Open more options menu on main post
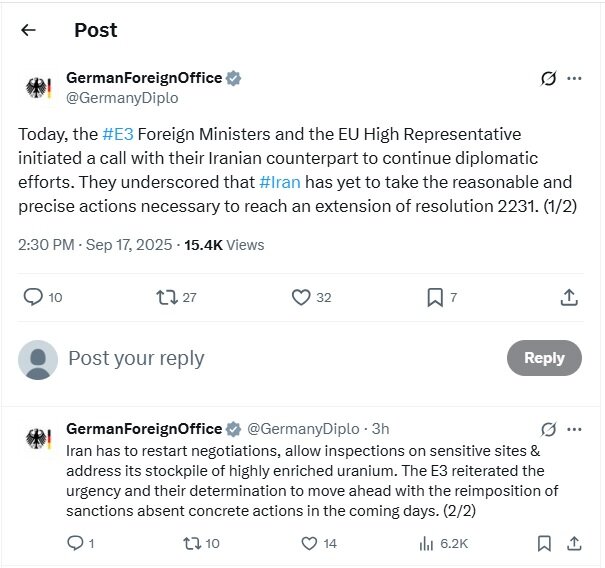This screenshot has width=605, height=568. [x=574, y=79]
